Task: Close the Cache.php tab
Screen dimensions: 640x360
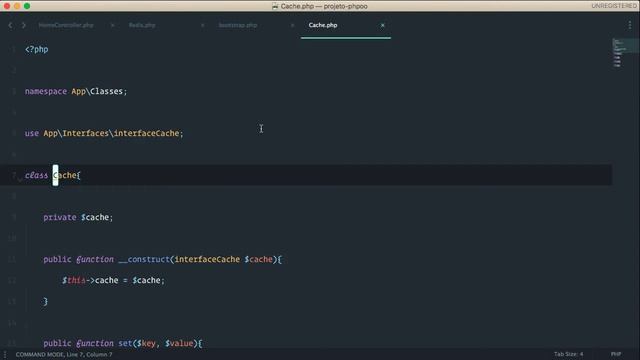Action: [382, 25]
